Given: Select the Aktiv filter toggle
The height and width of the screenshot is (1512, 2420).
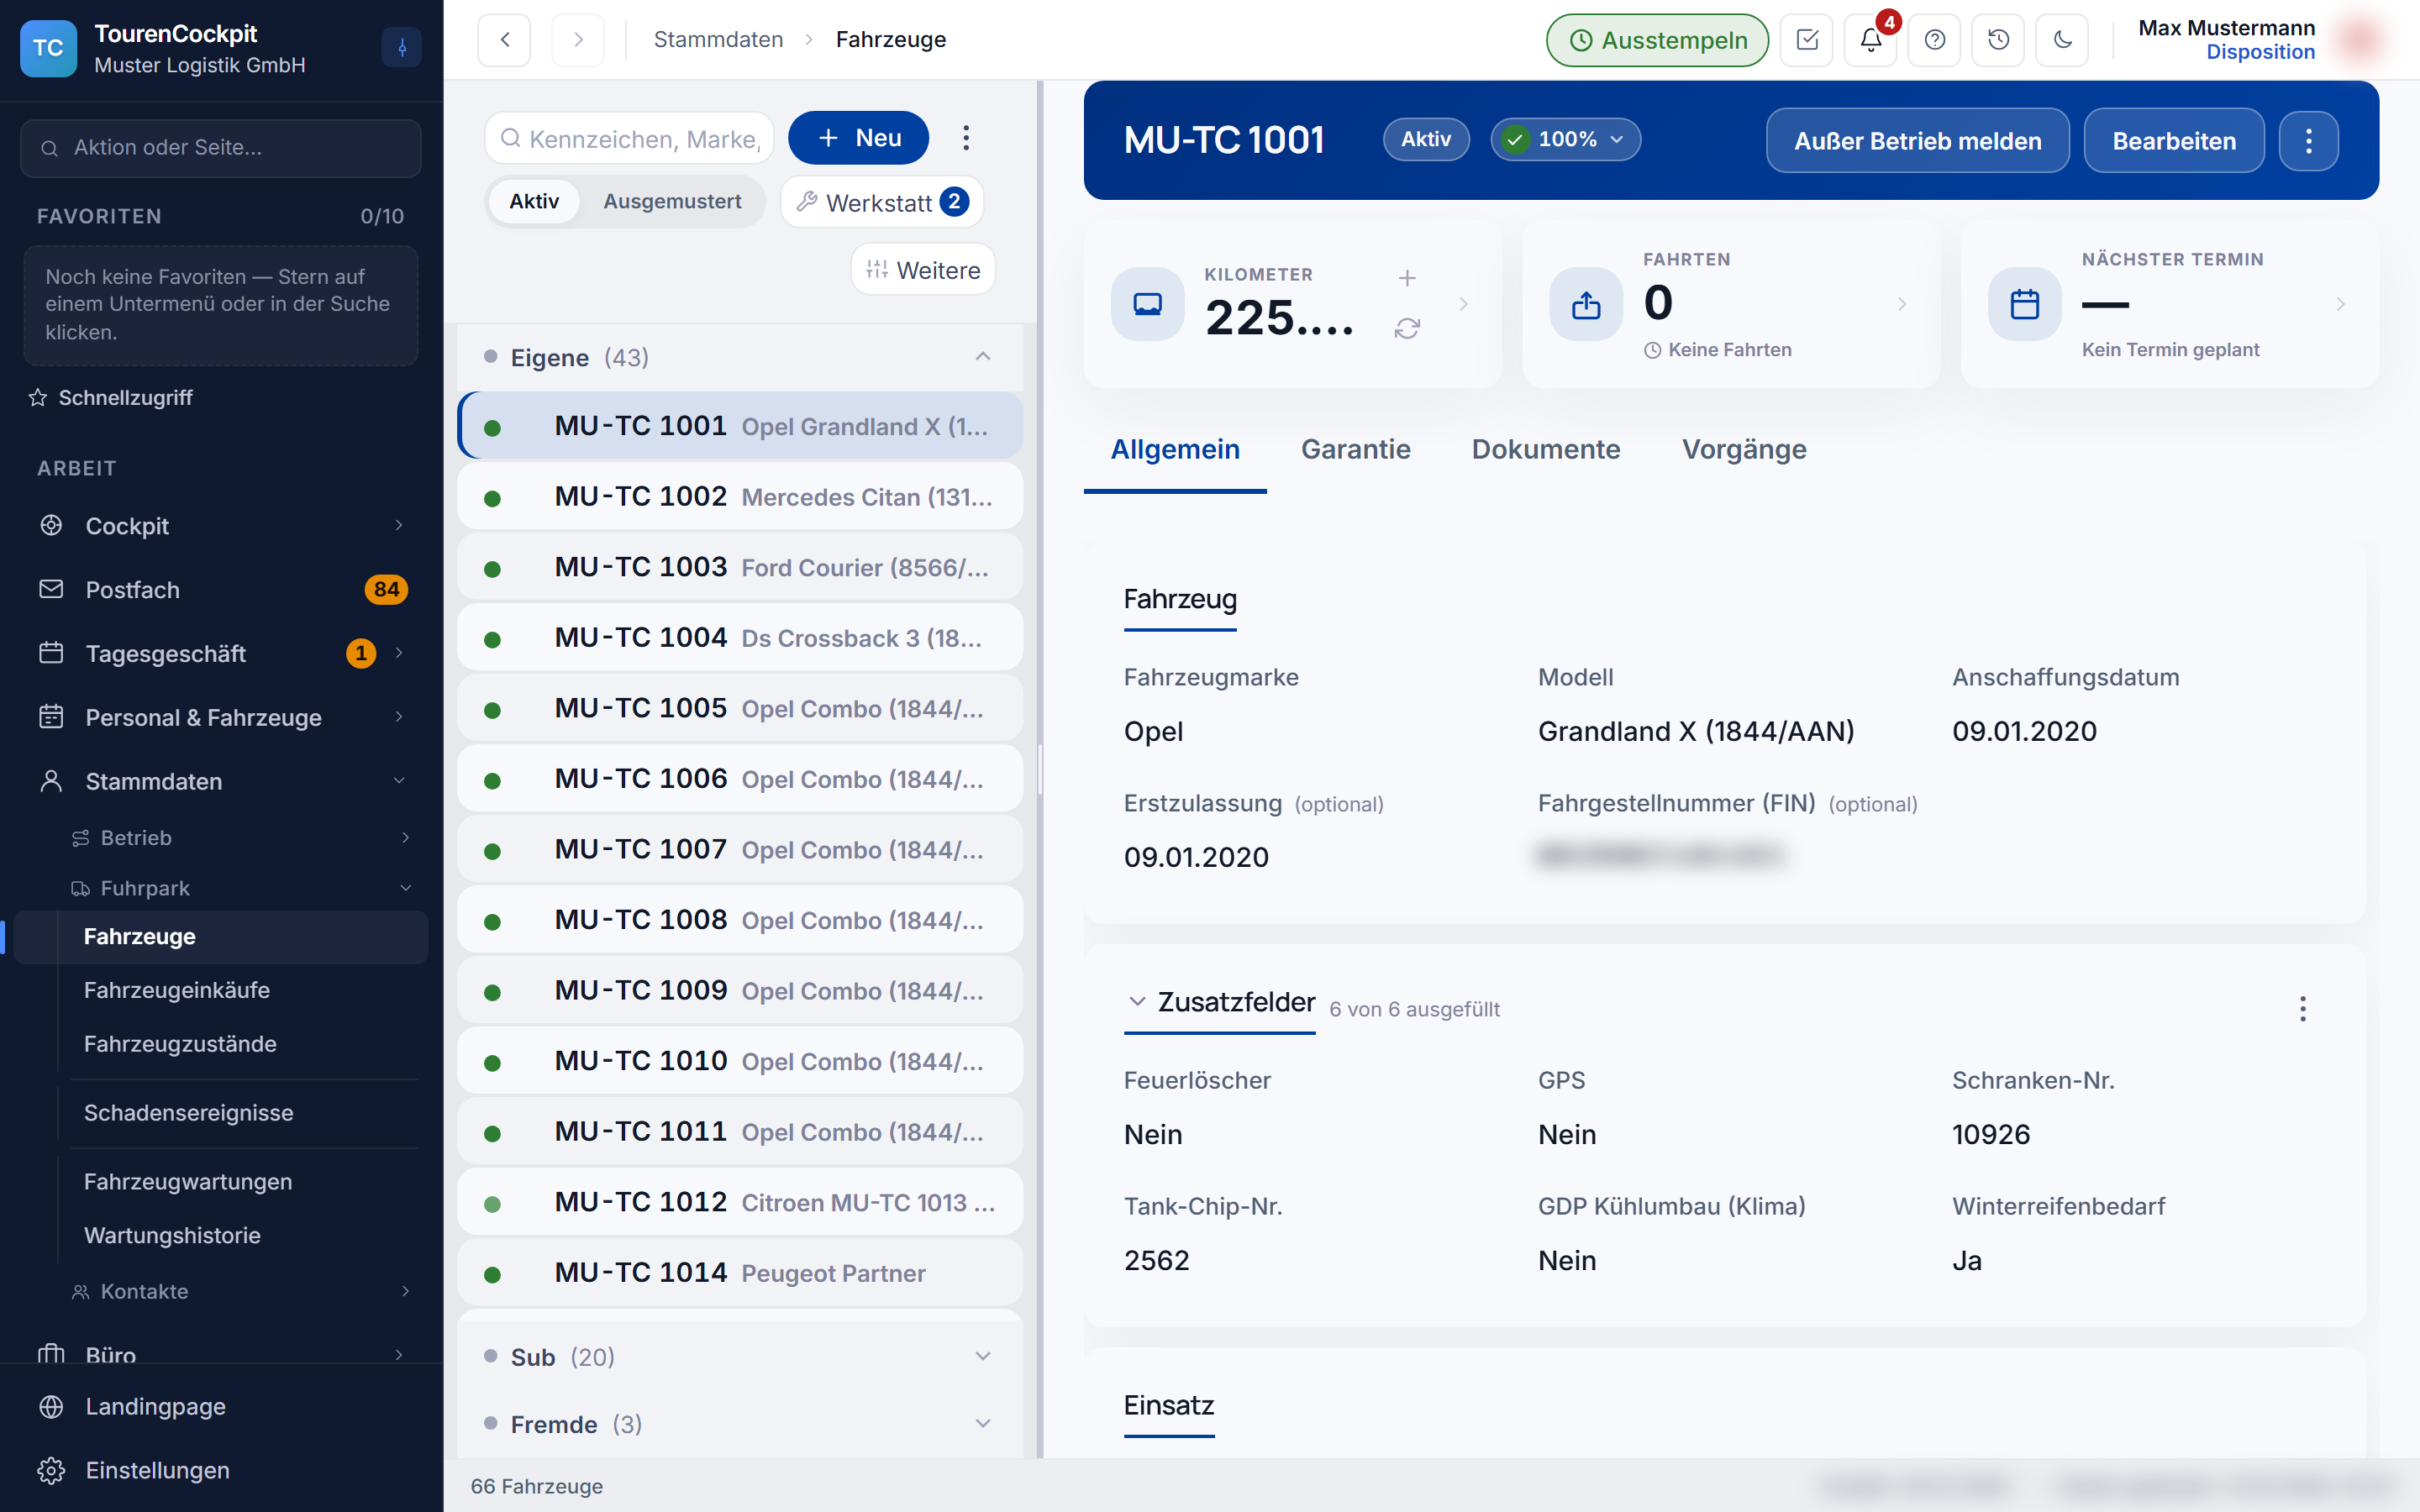Looking at the screenshot, I should (x=534, y=201).
